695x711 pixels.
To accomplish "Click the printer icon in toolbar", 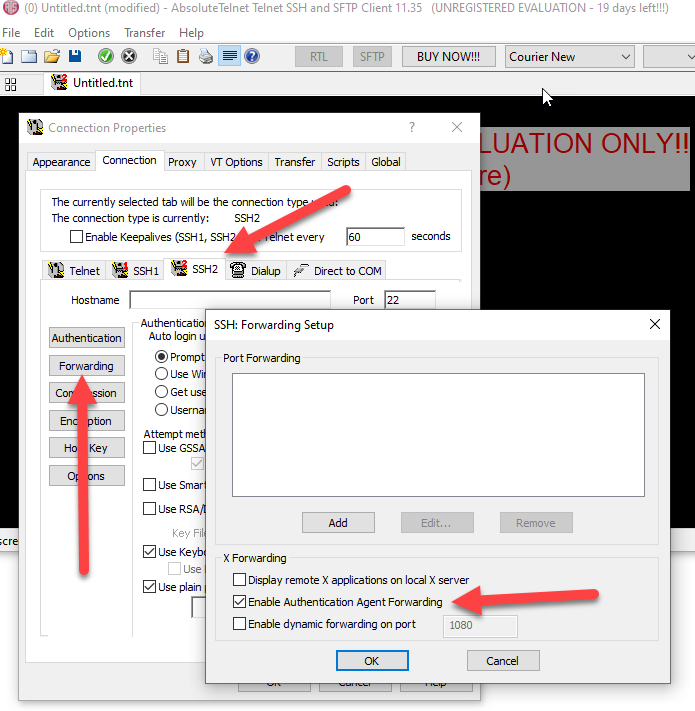I will pos(206,56).
